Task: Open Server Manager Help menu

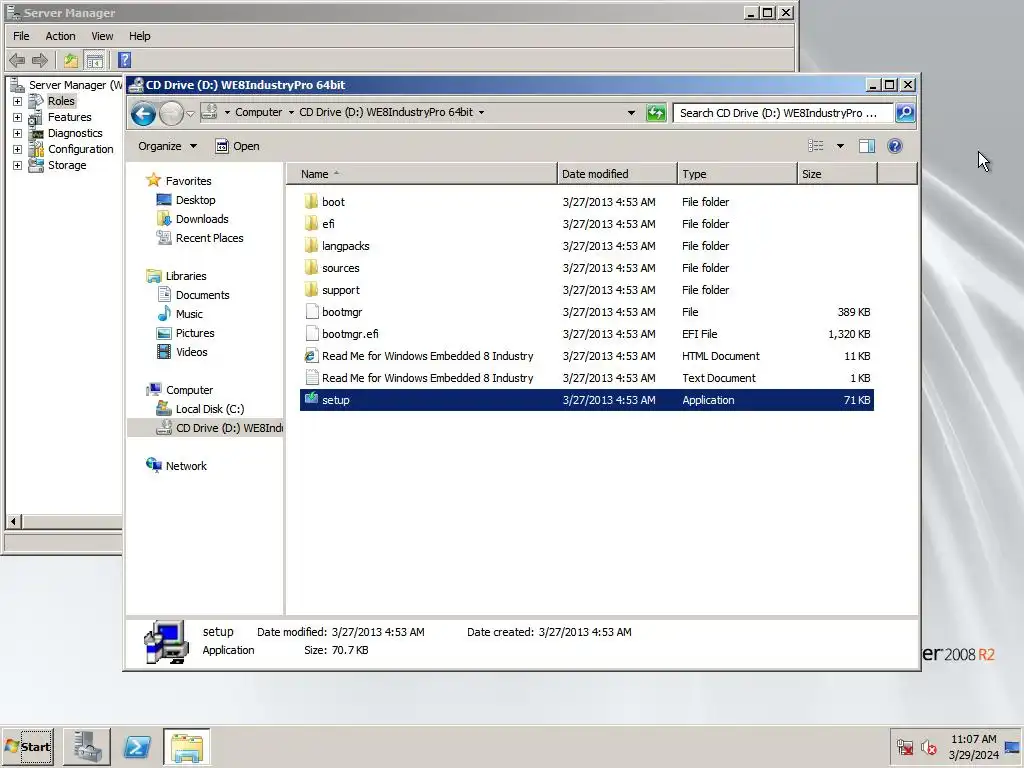Action: (x=139, y=36)
